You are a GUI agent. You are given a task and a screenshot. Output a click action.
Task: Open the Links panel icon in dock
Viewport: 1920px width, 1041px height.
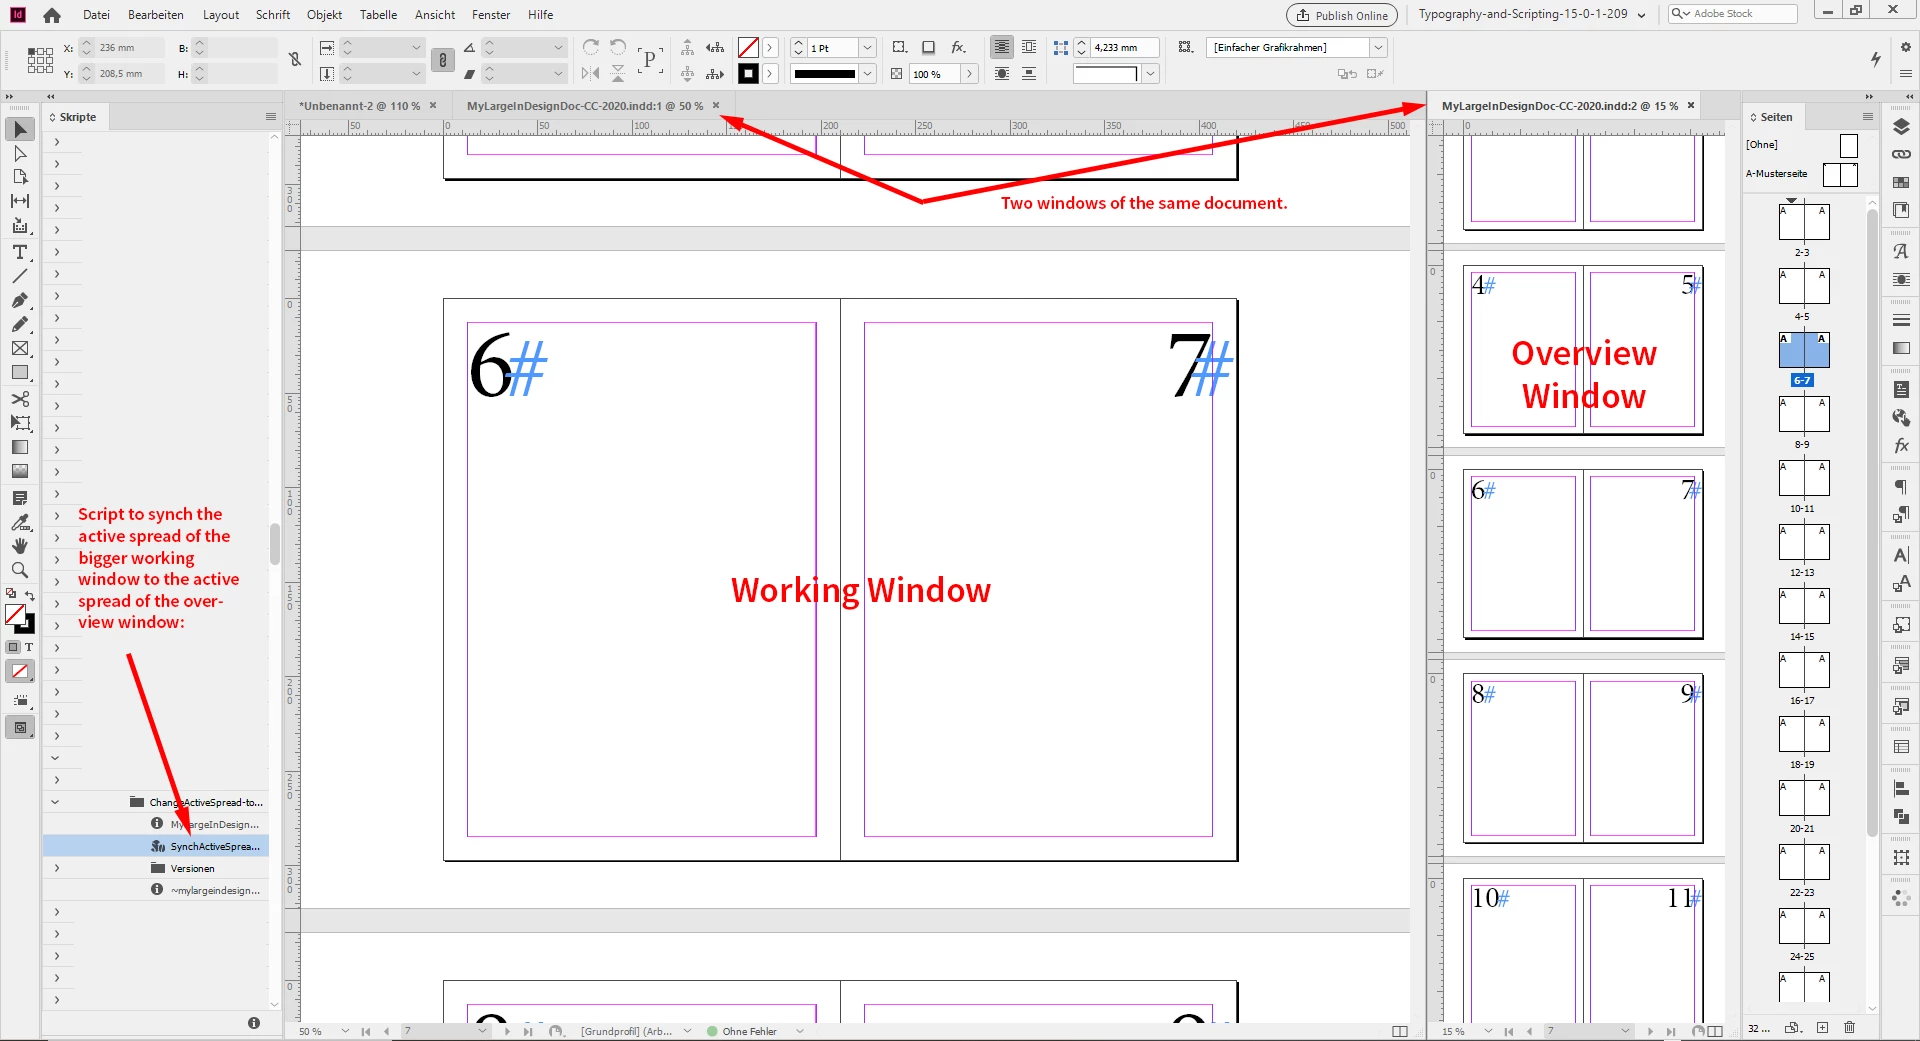(1901, 154)
